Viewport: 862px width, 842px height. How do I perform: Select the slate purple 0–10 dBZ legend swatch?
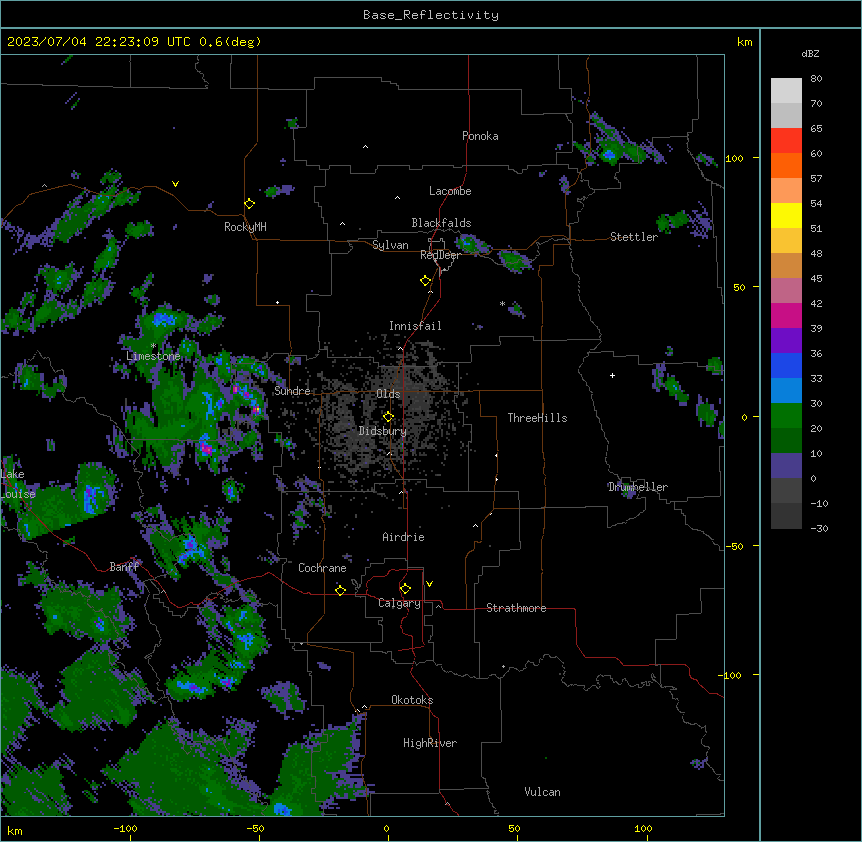(786, 466)
